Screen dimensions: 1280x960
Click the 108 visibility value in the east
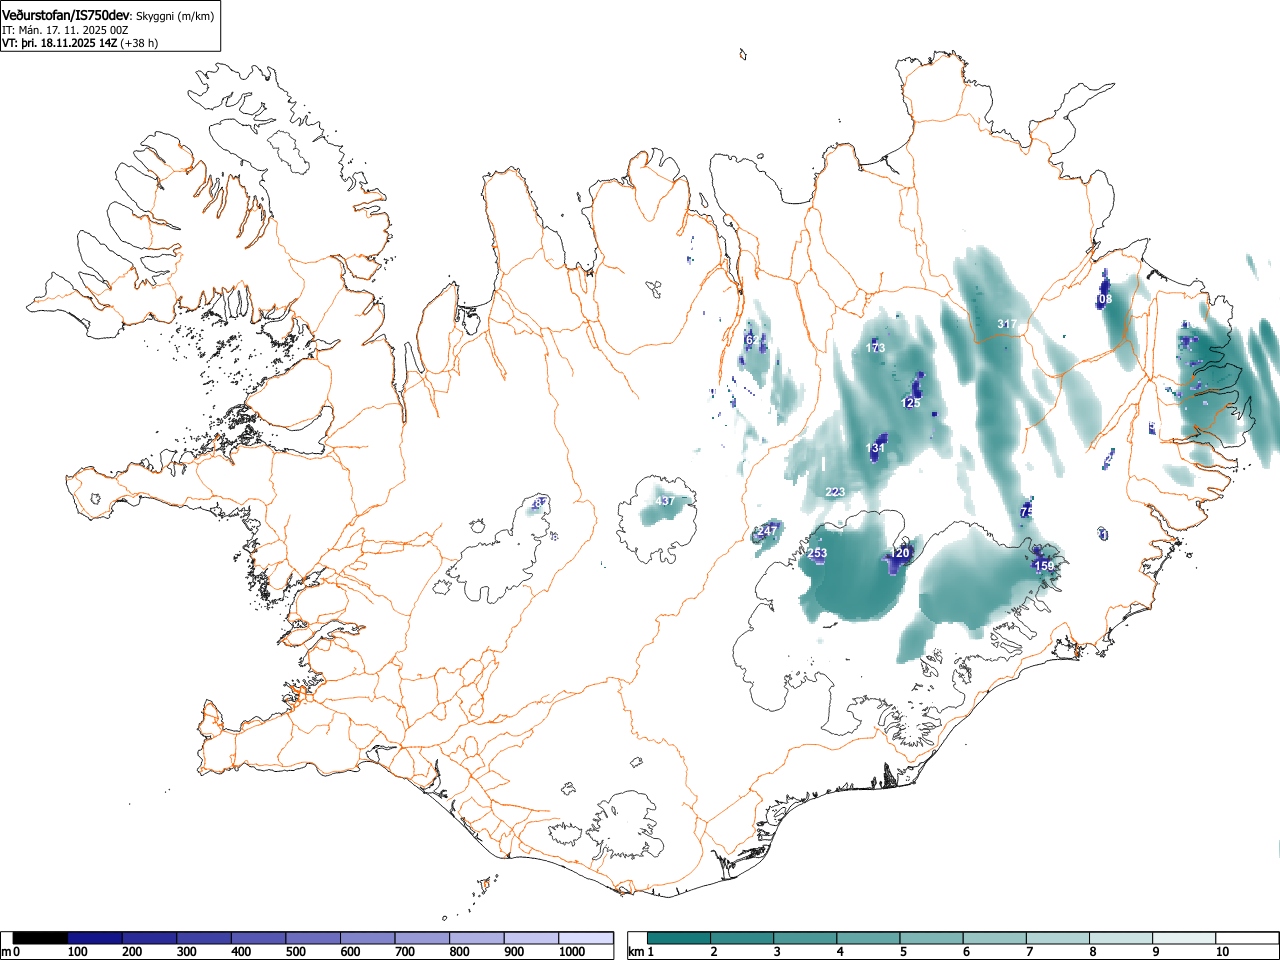click(1104, 299)
